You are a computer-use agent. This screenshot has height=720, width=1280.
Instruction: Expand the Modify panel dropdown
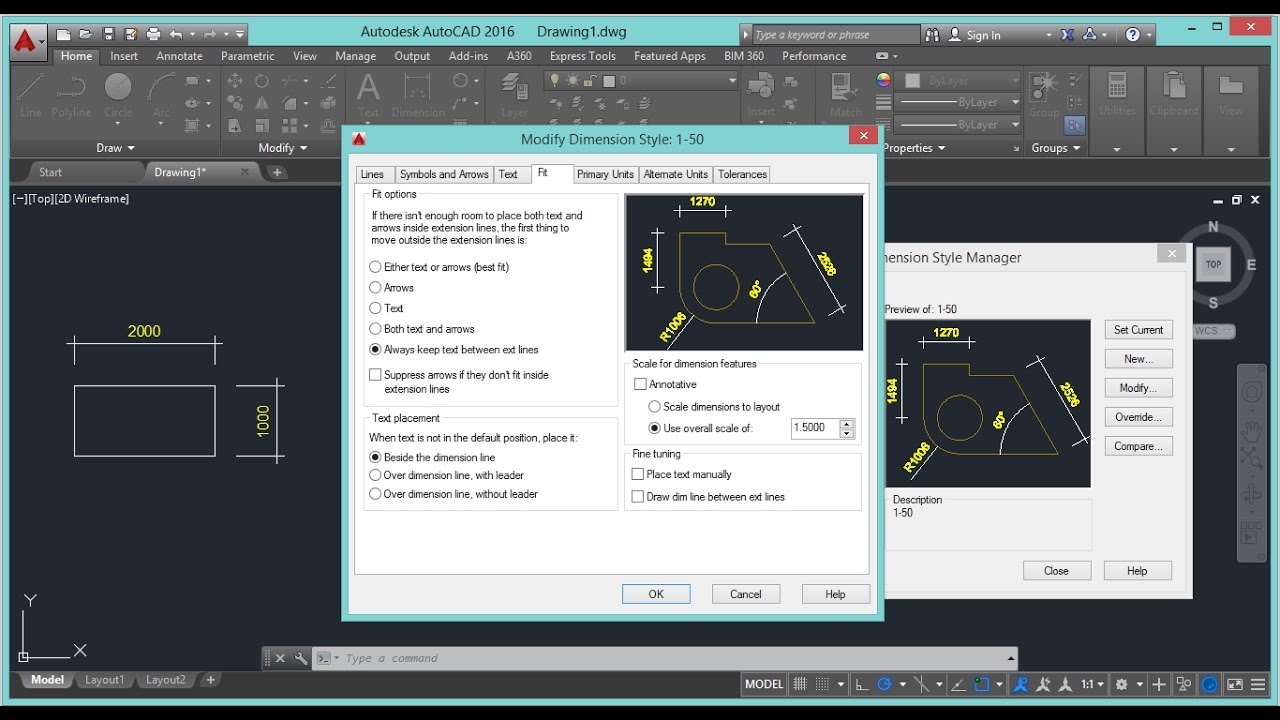click(x=283, y=148)
